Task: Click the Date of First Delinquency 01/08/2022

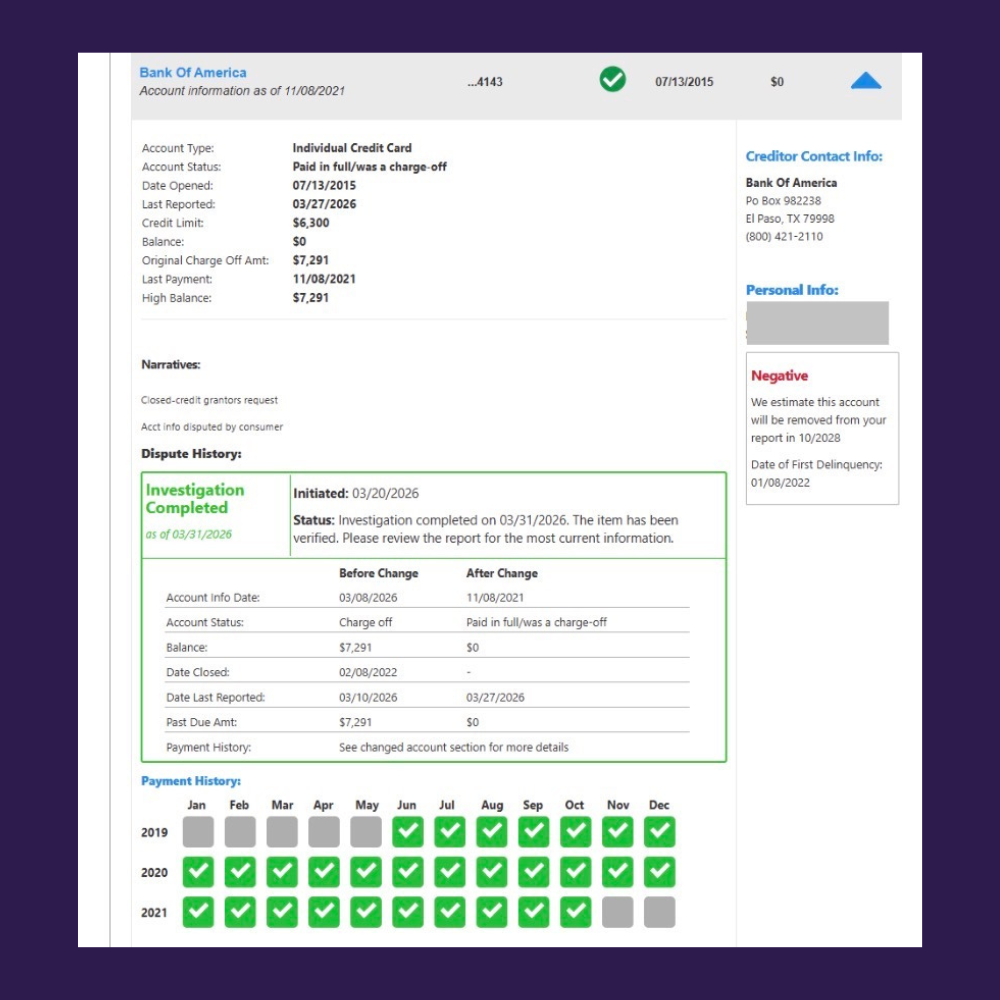Action: pyautogui.click(x=780, y=482)
